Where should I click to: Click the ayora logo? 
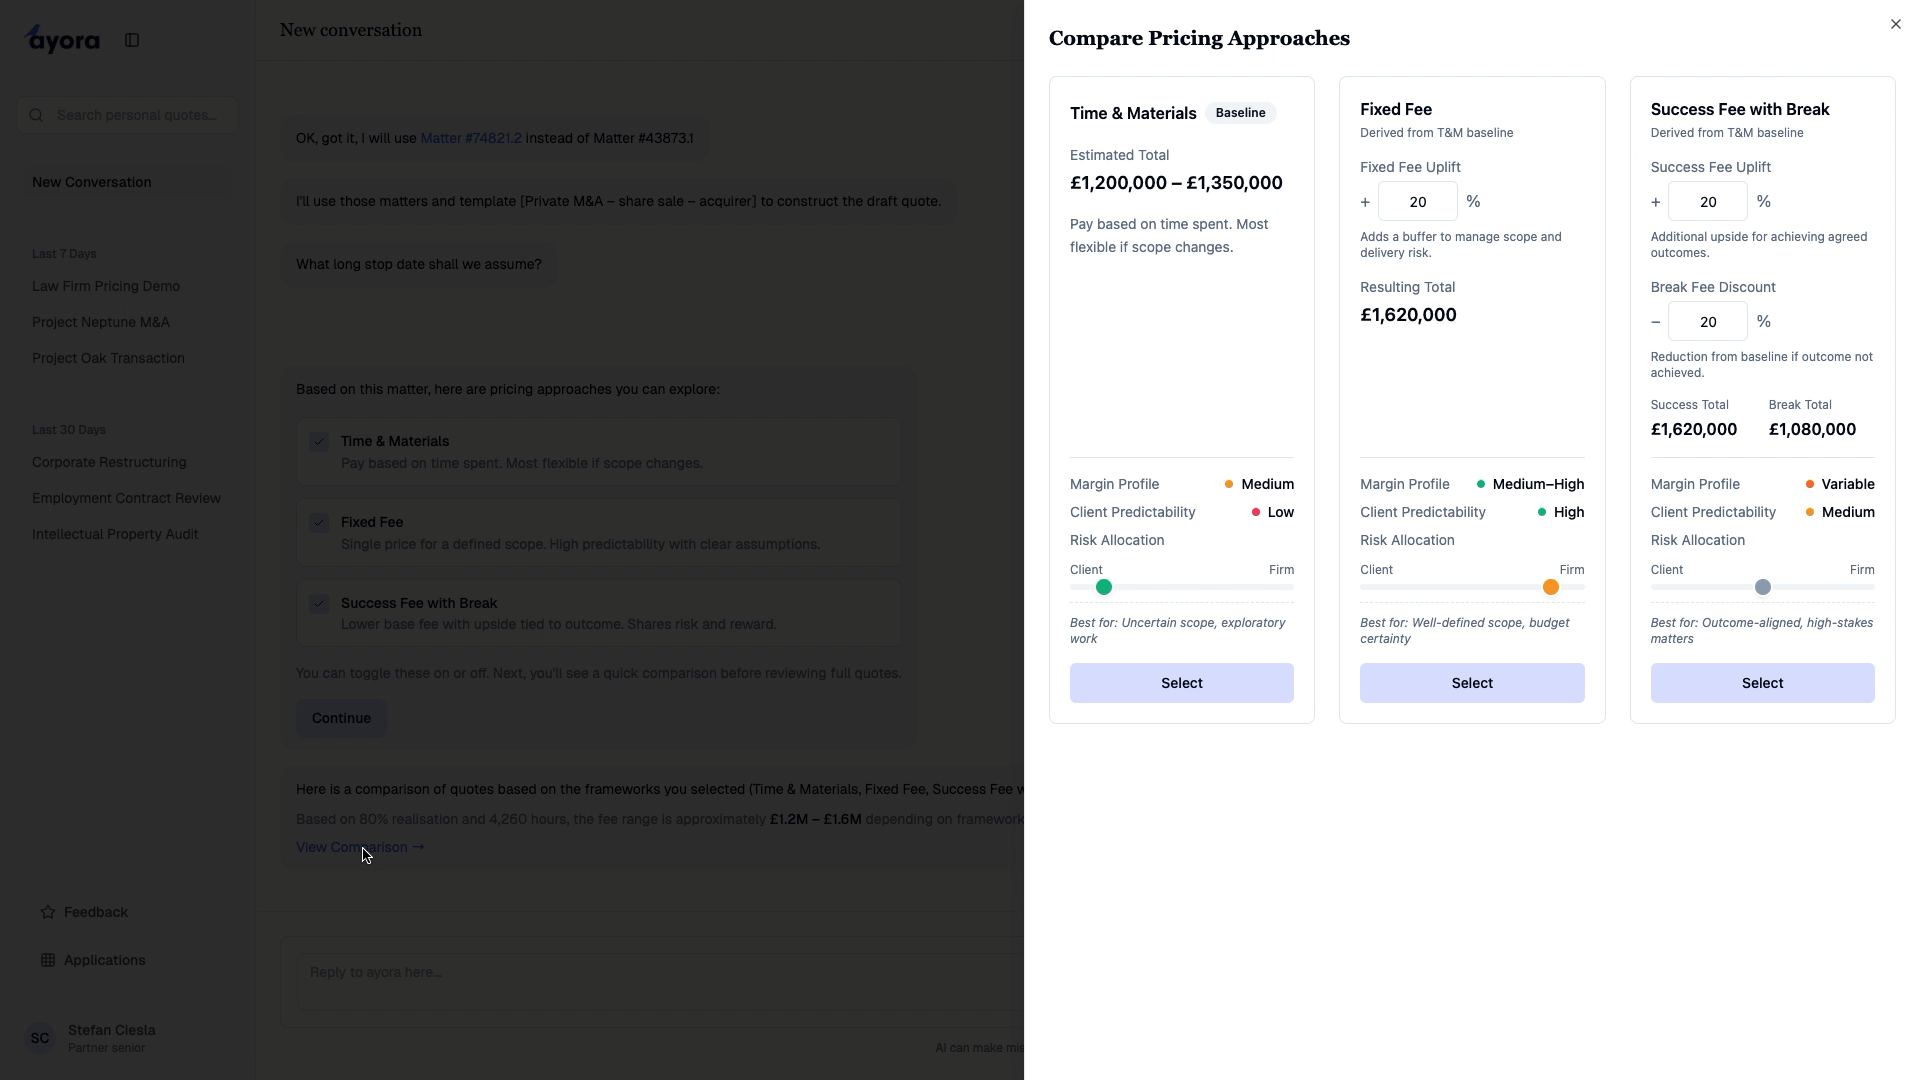tap(62, 40)
